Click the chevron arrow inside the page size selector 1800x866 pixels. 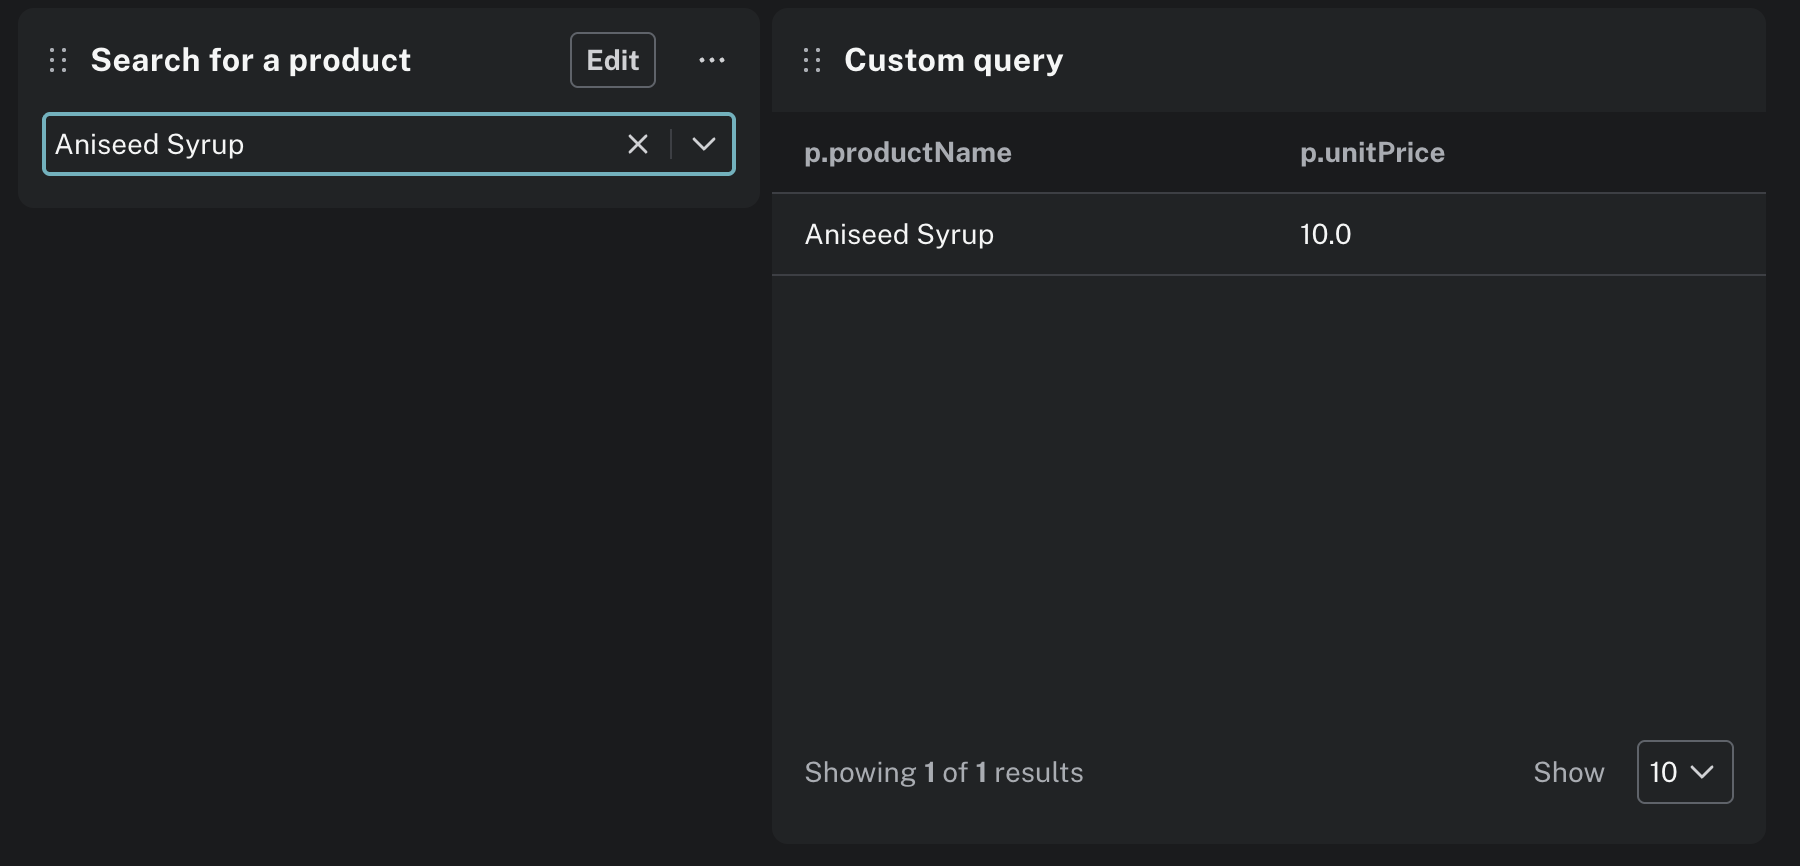(1702, 772)
